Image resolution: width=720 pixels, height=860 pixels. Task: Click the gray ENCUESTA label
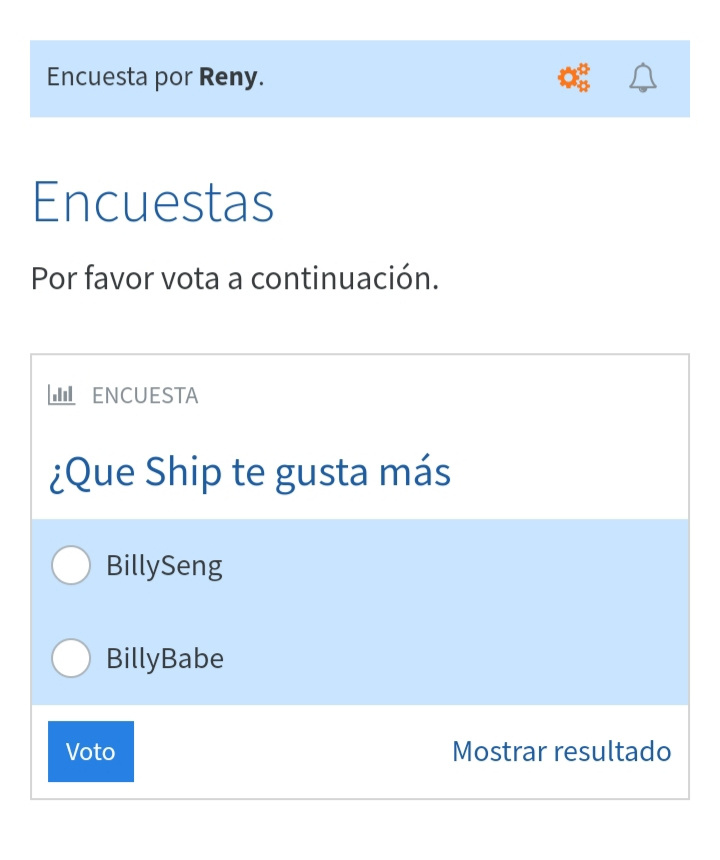(x=145, y=396)
